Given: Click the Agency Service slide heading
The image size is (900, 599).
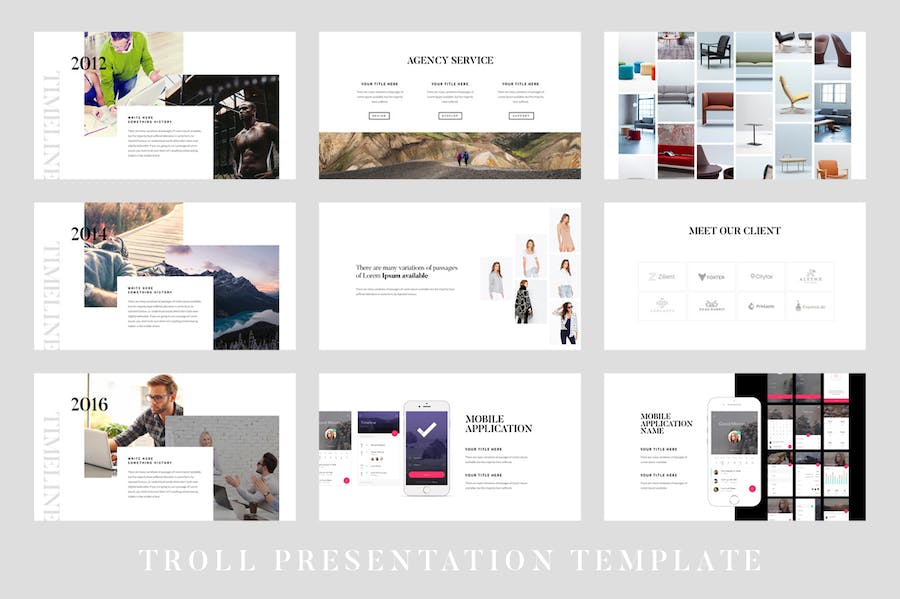Looking at the screenshot, I should pos(450,60).
